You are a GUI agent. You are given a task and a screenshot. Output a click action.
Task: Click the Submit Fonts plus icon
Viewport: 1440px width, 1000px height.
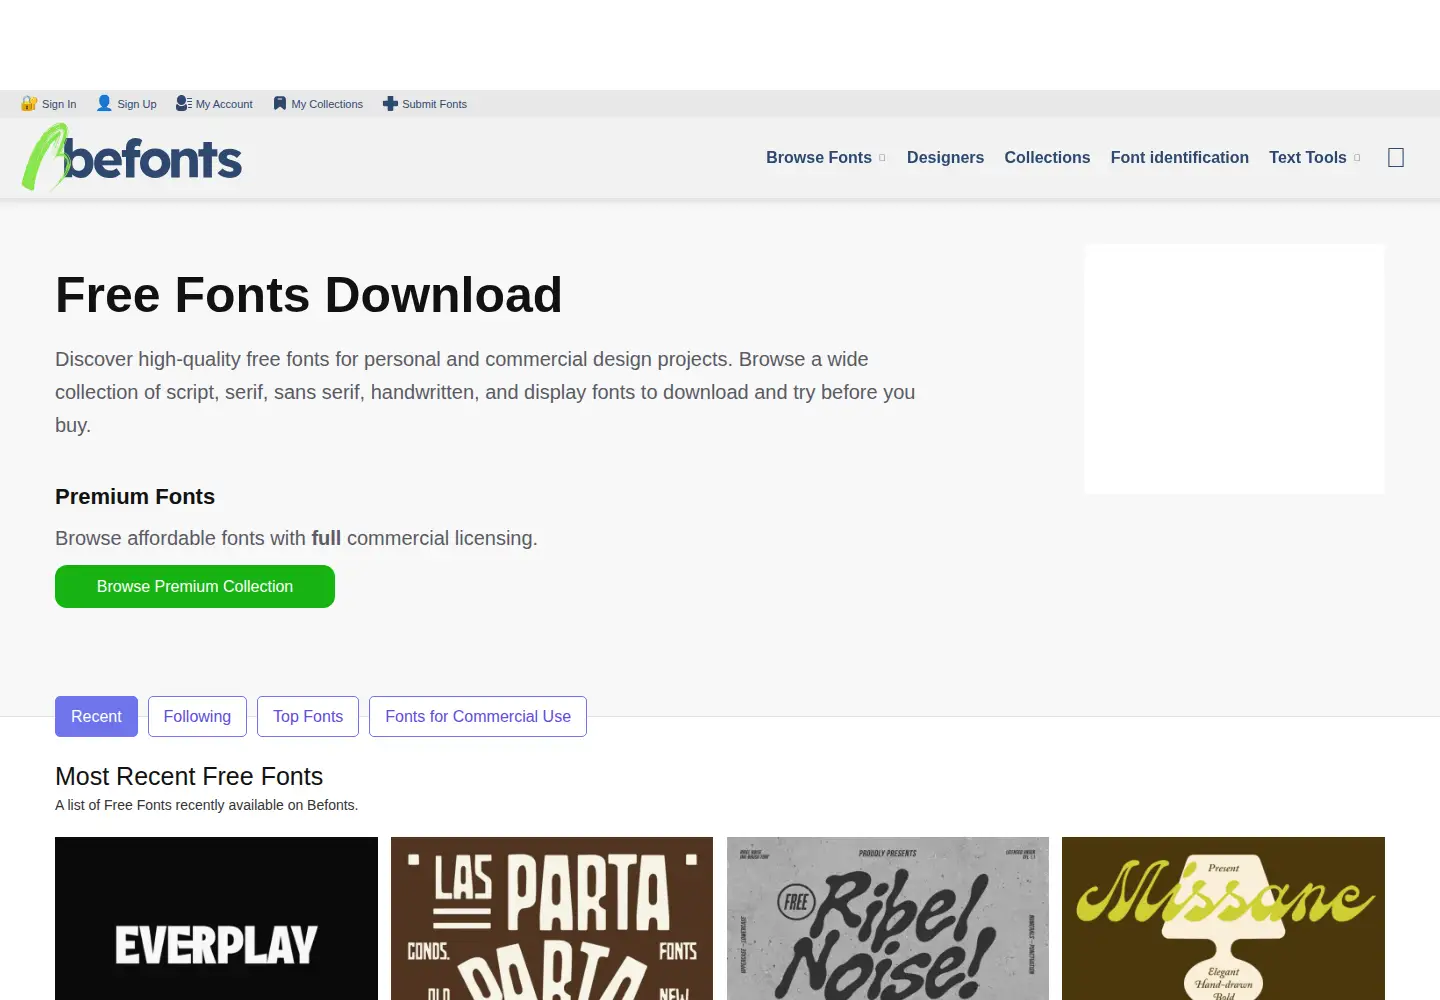tap(390, 103)
